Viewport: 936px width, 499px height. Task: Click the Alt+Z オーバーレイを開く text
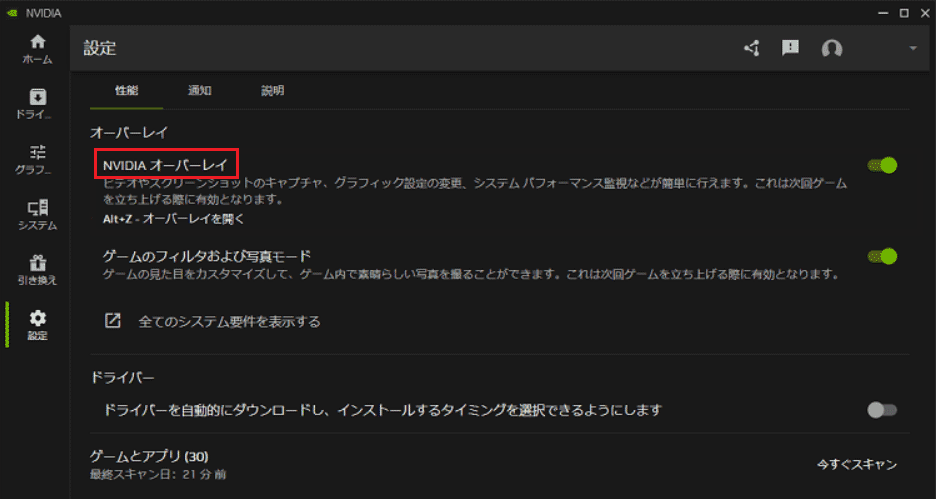174,219
